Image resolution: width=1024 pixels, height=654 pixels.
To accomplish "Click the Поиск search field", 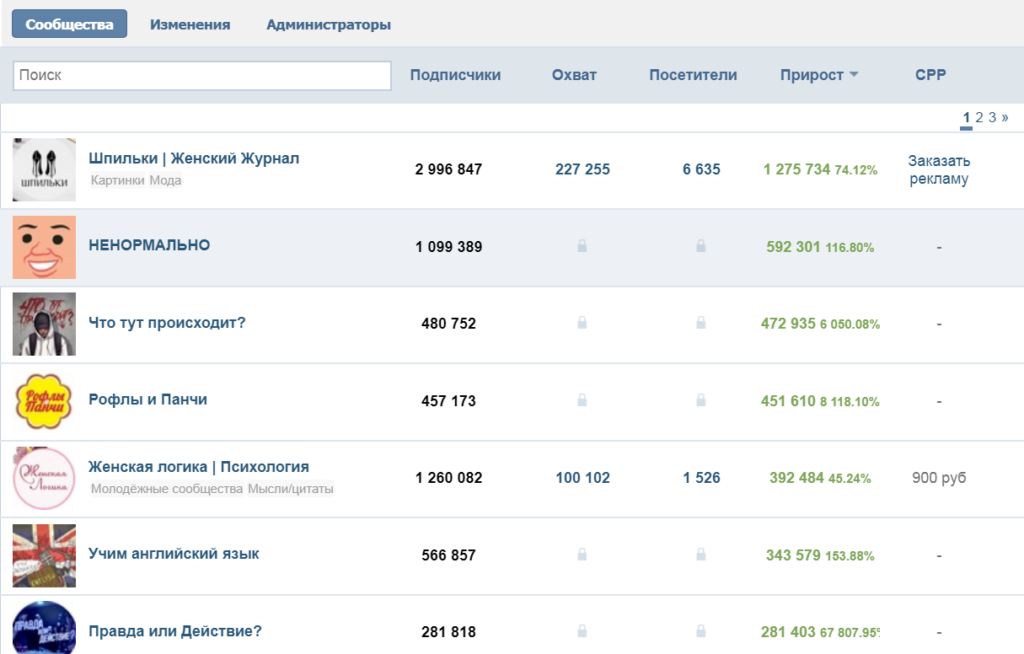I will [x=202, y=75].
